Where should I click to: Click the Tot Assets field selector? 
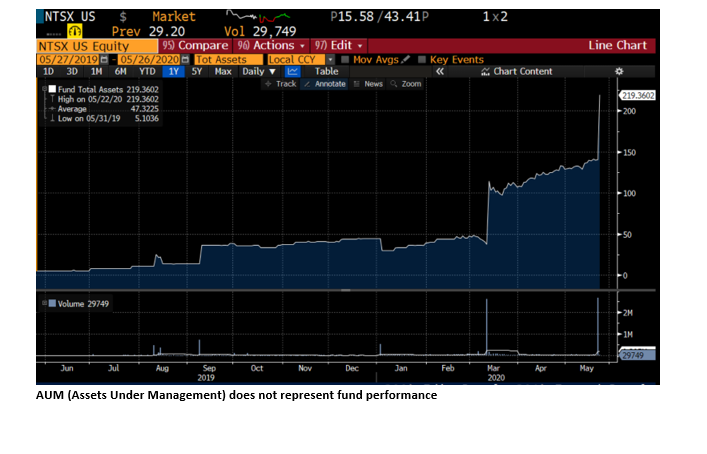point(229,60)
